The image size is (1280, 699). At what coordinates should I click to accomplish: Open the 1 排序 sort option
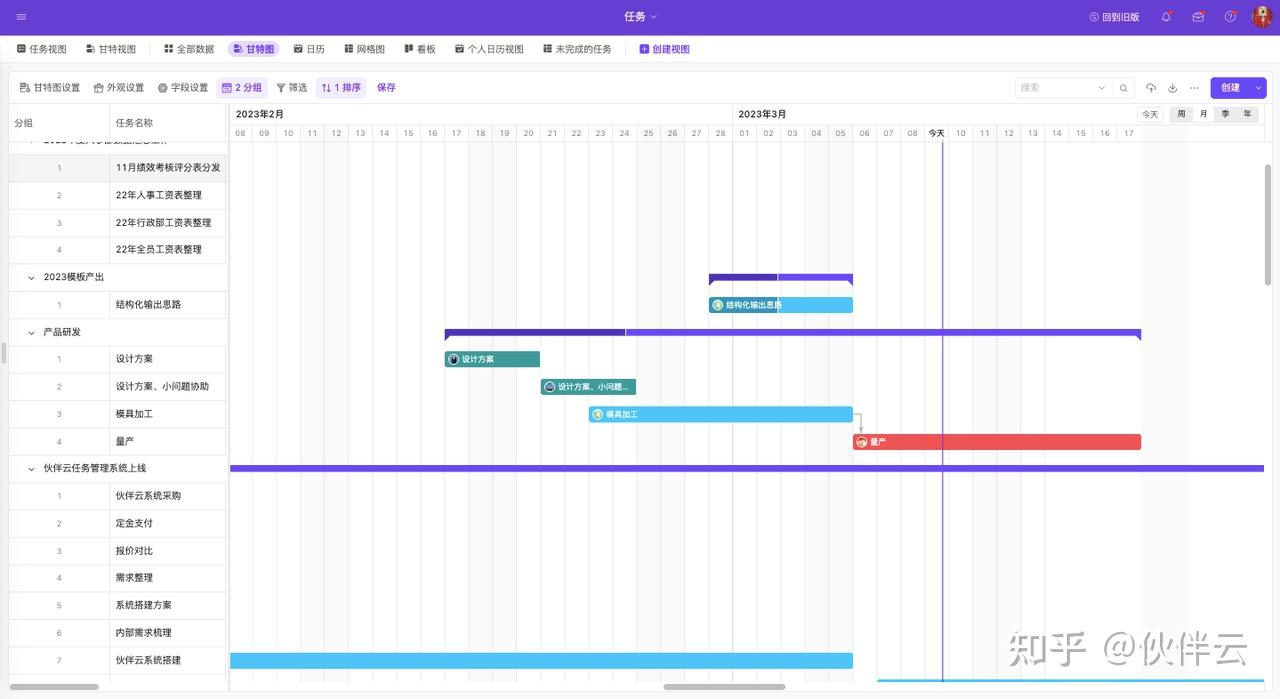coord(341,88)
